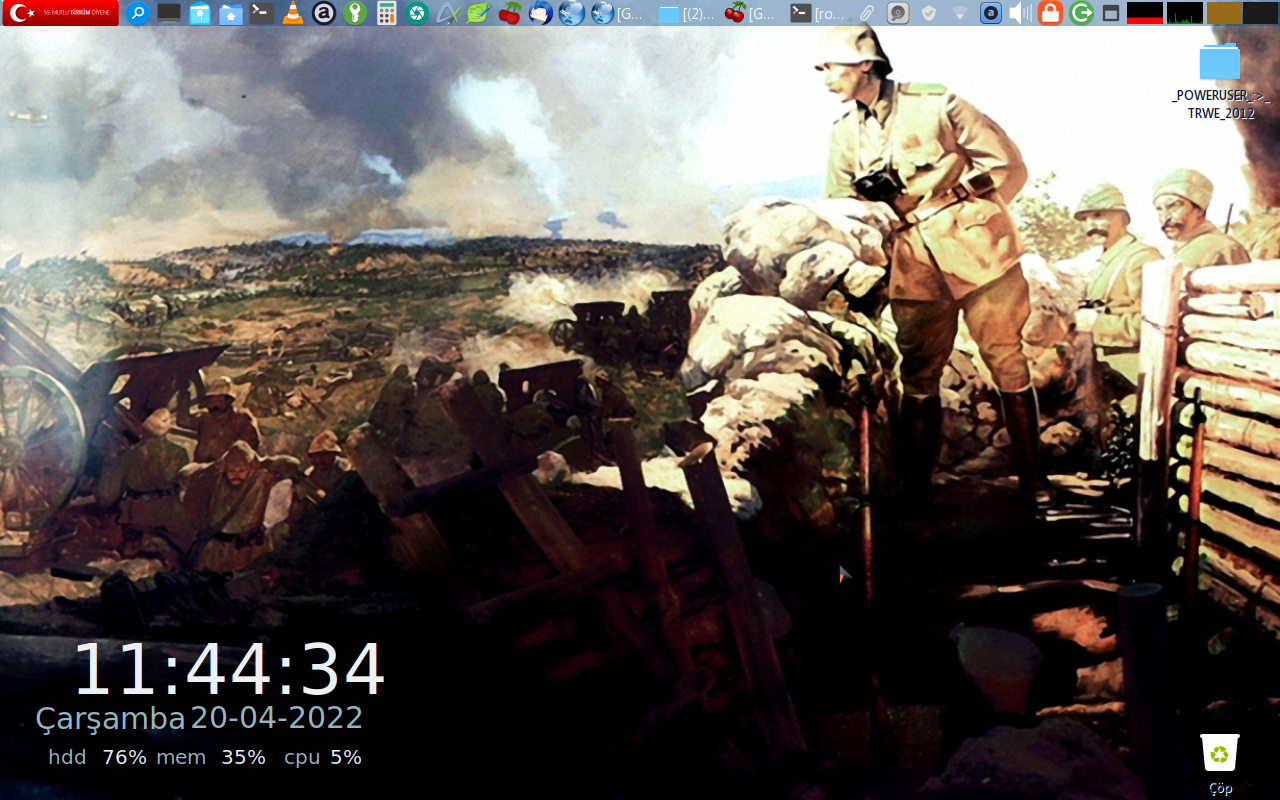Switch to the dark workspace in pager
1280x800 pixels.
click(x=1261, y=13)
